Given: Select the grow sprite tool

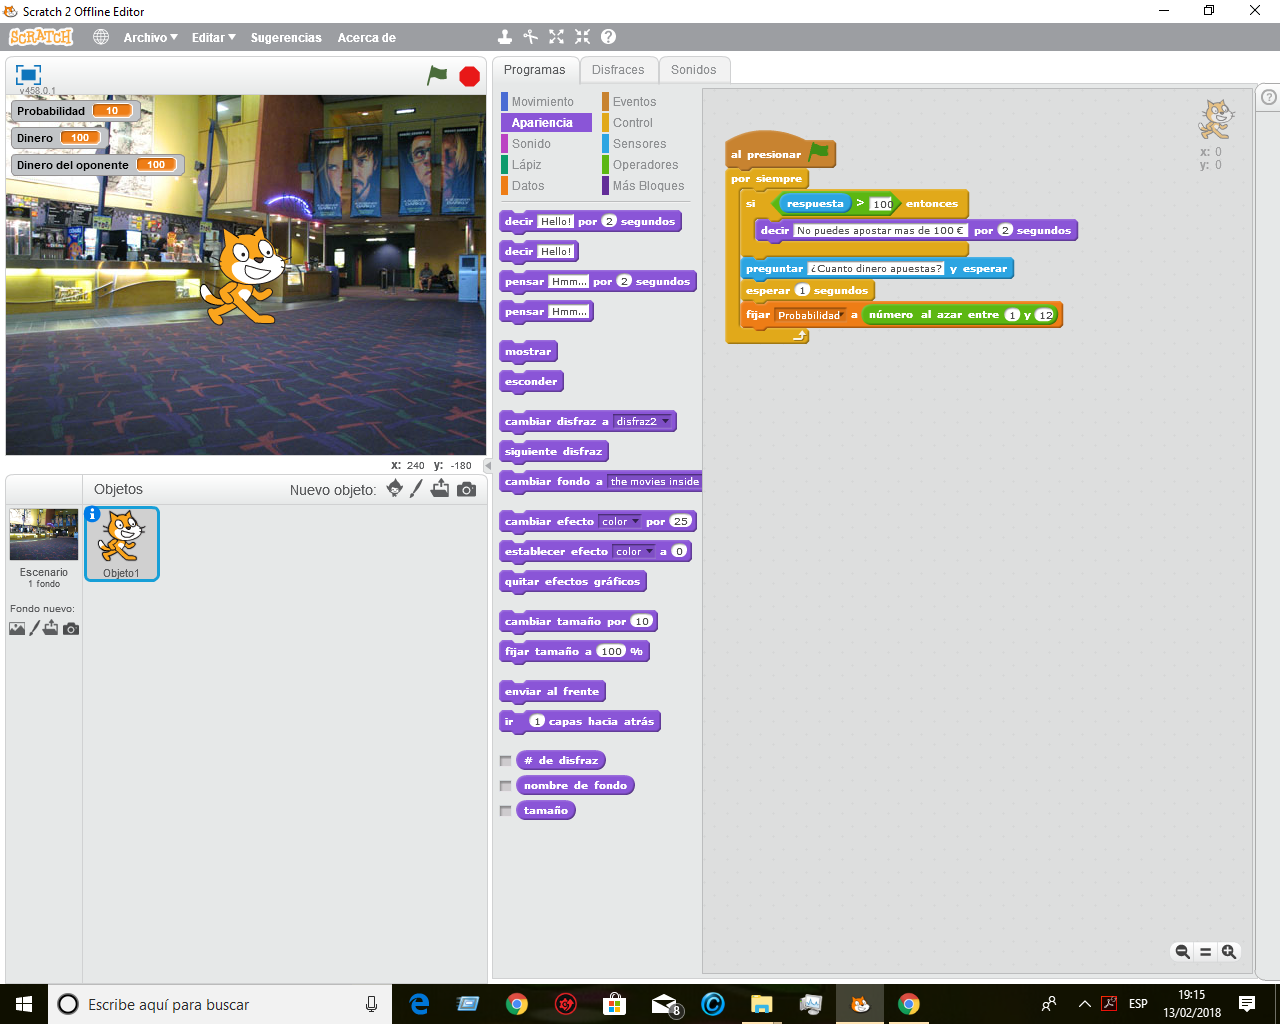Looking at the screenshot, I should (556, 37).
